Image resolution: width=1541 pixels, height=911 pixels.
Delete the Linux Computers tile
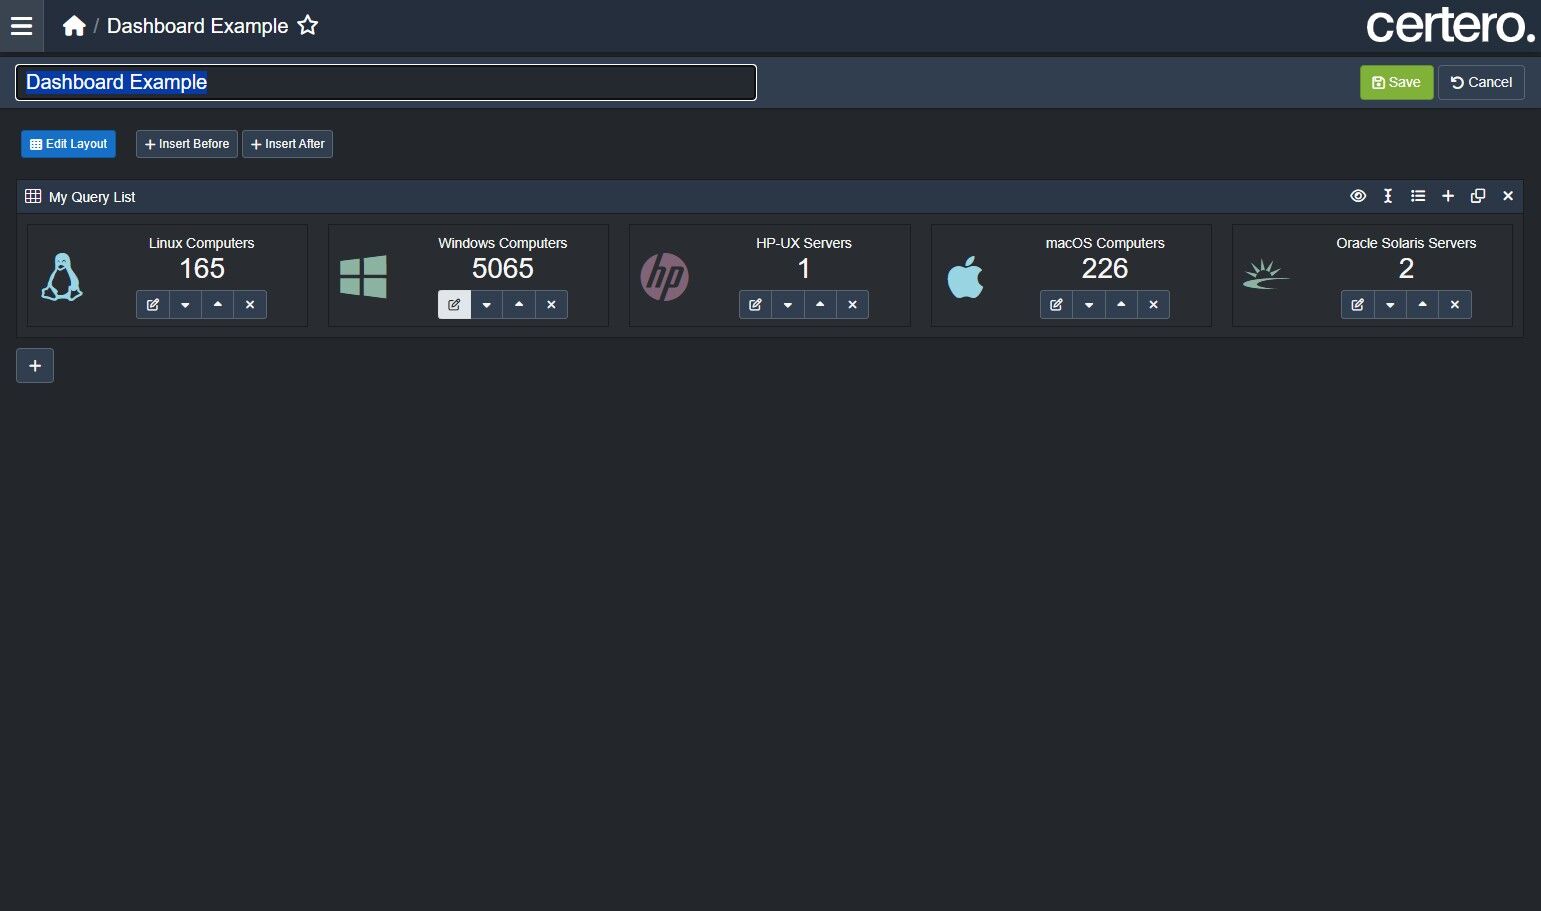point(250,305)
